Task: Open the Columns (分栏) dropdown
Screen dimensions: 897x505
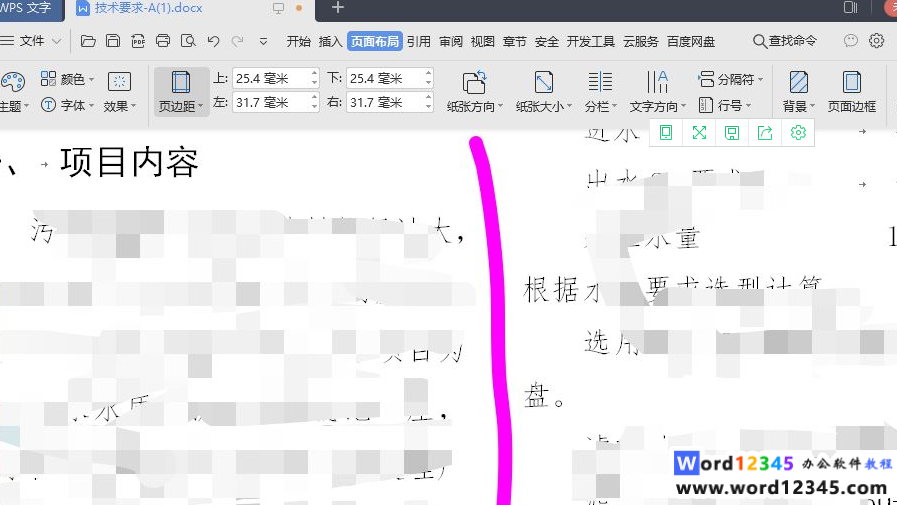Action: click(600, 106)
